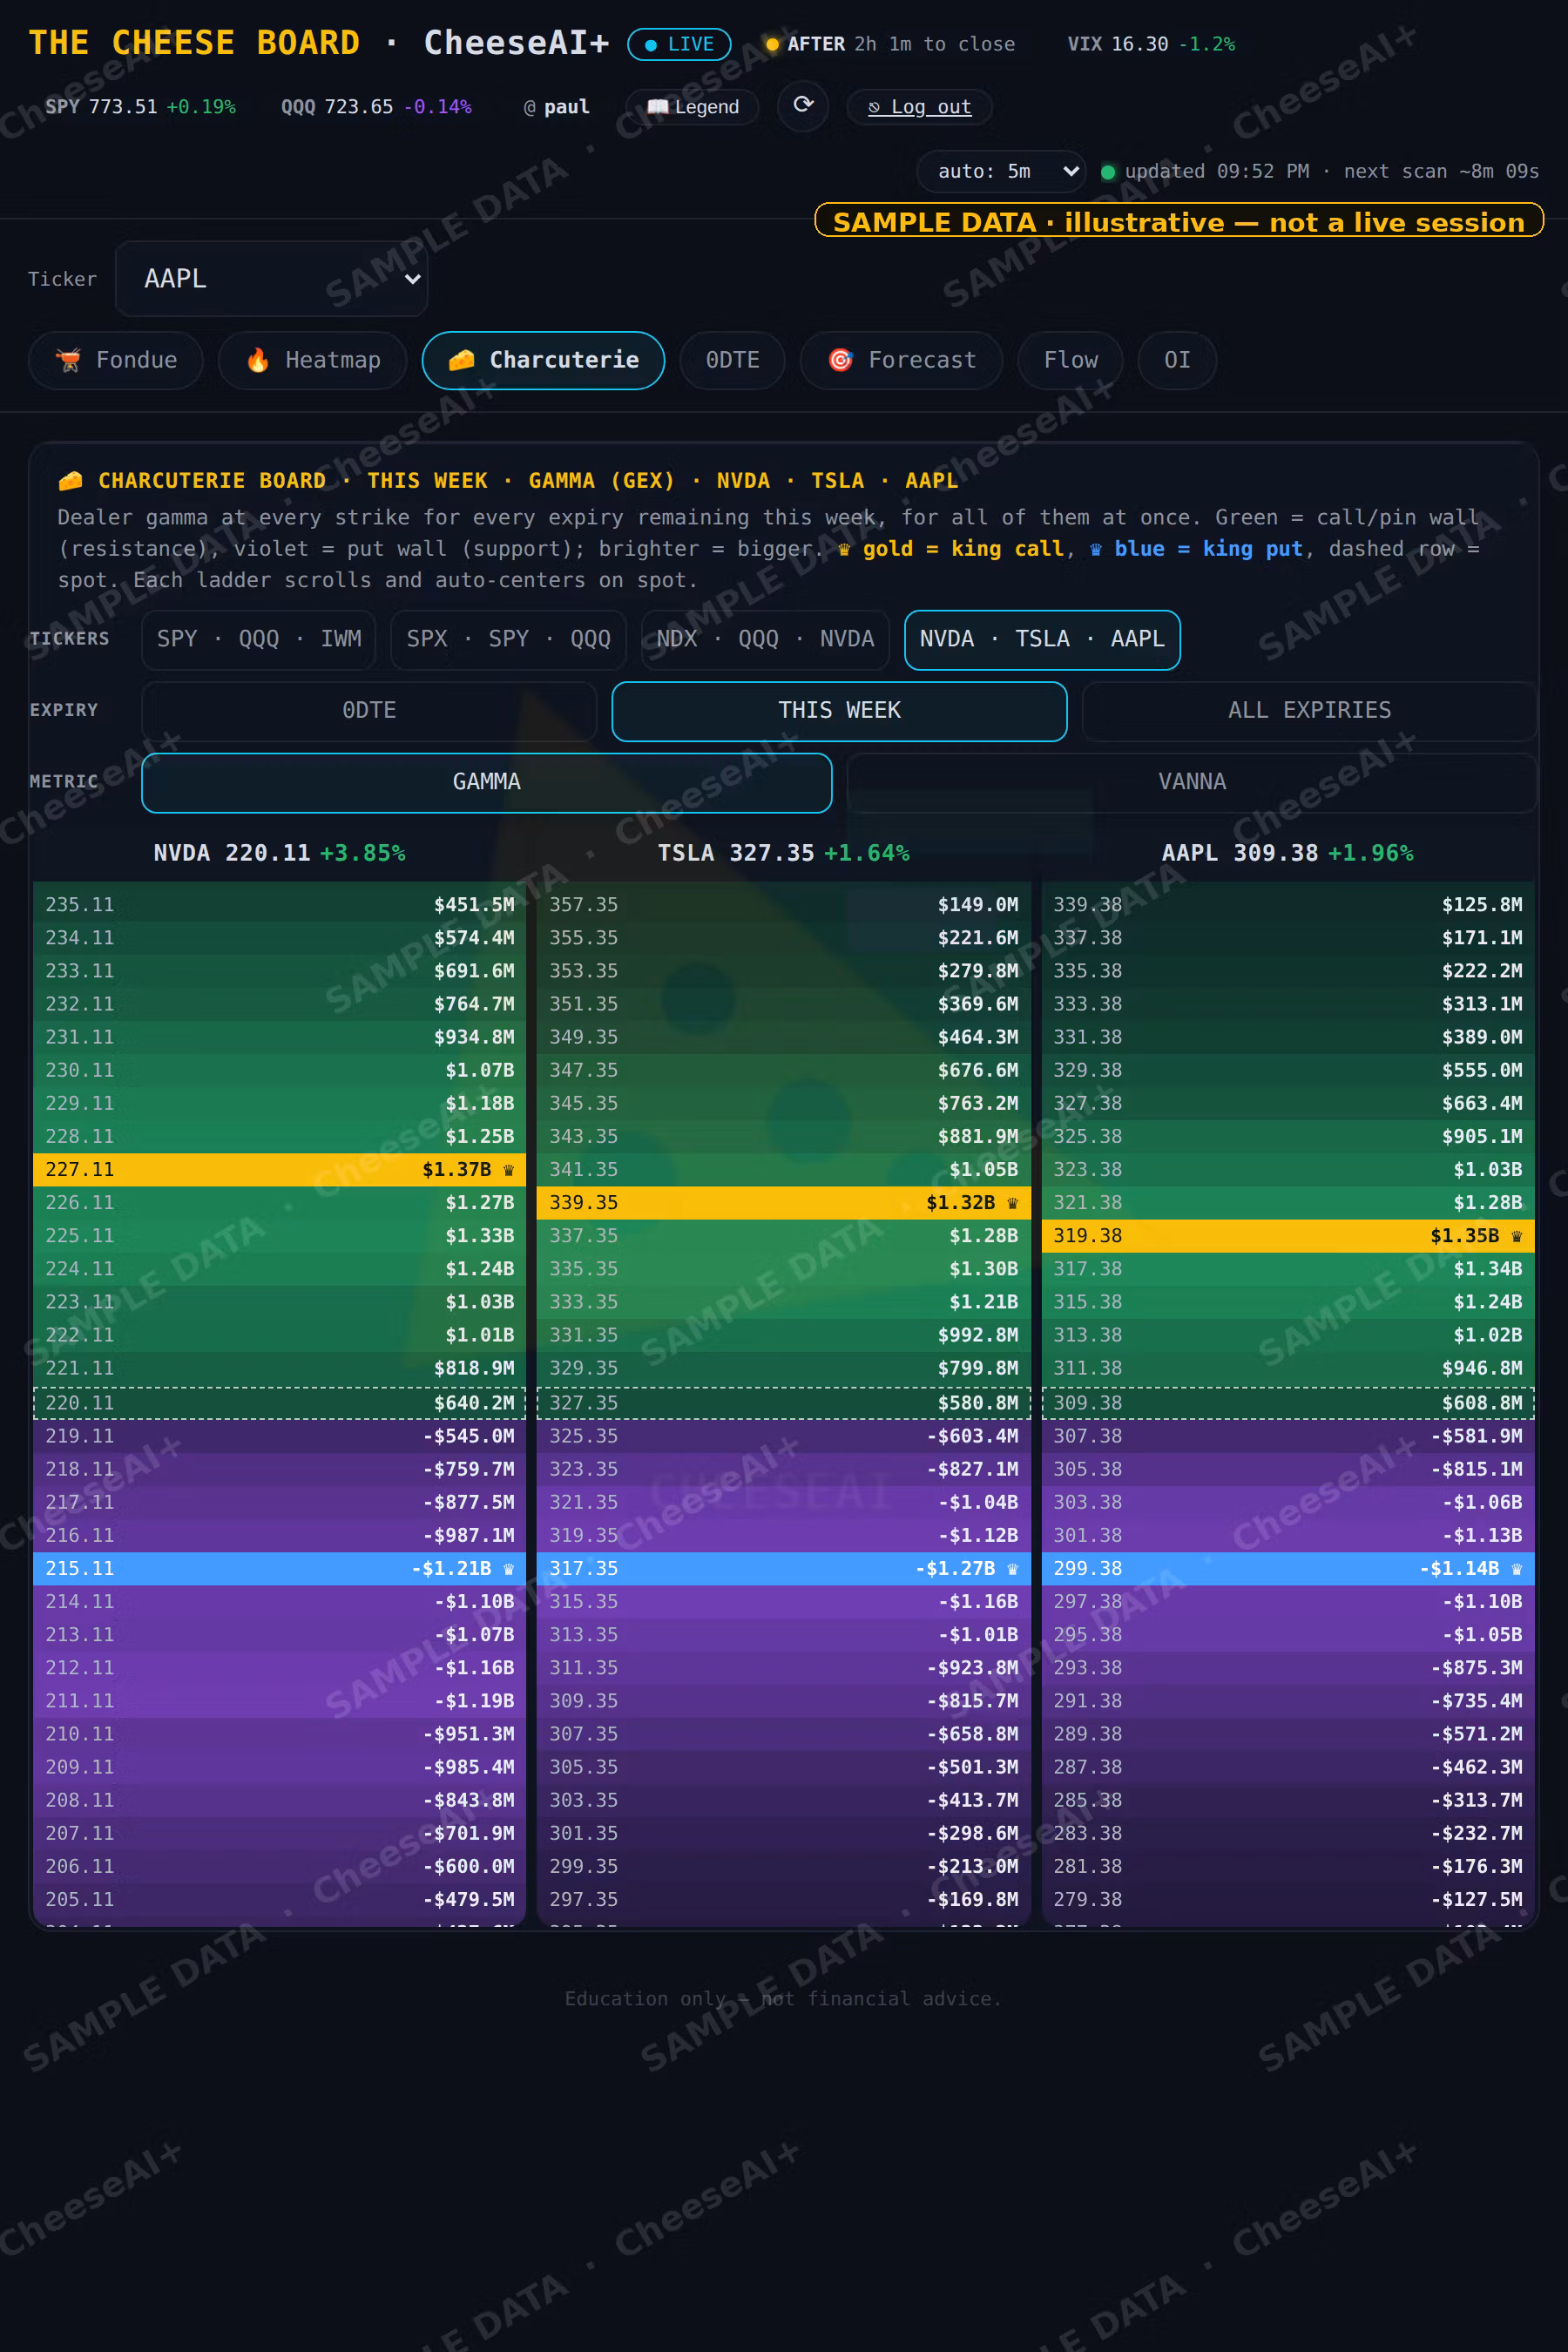Click the Log out link
Image resolution: width=1568 pixels, height=2352 pixels.
[919, 107]
